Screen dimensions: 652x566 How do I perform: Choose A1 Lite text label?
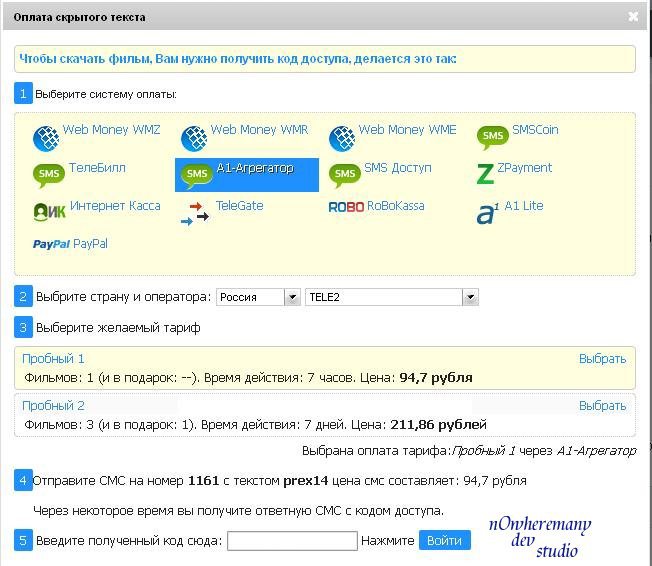(524, 206)
